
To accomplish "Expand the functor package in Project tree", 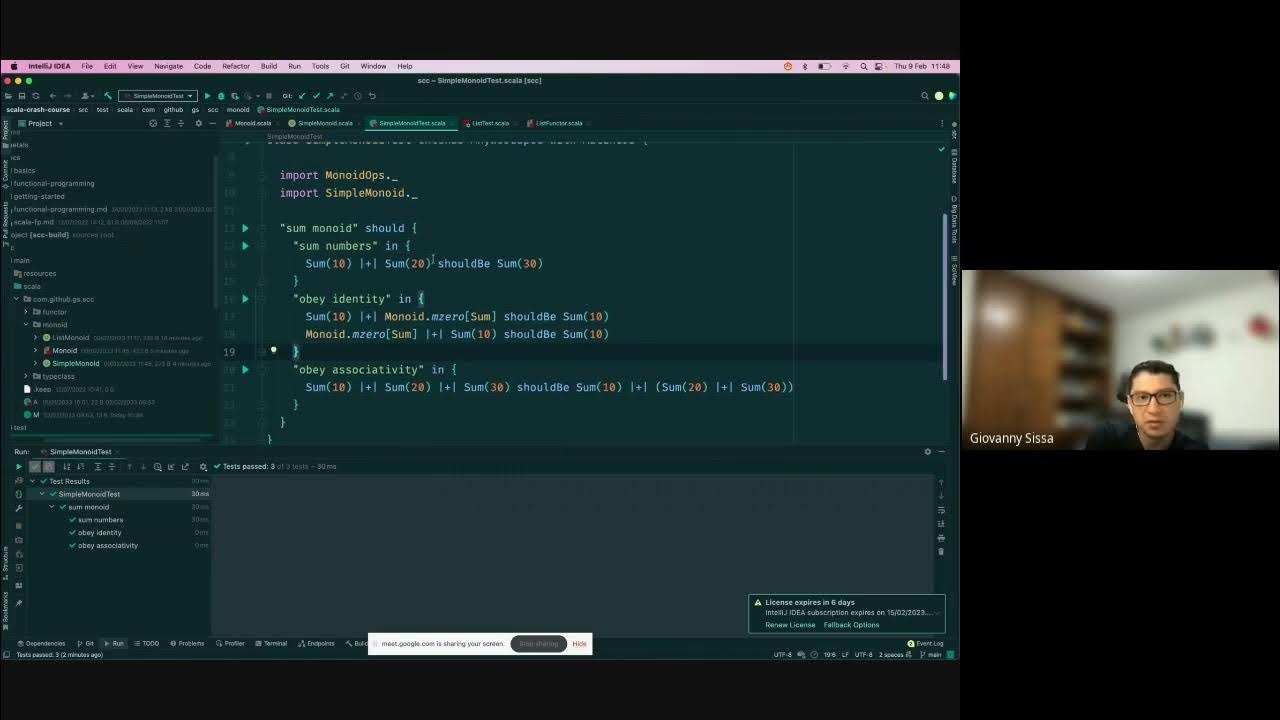I will pyautogui.click(x=26, y=311).
